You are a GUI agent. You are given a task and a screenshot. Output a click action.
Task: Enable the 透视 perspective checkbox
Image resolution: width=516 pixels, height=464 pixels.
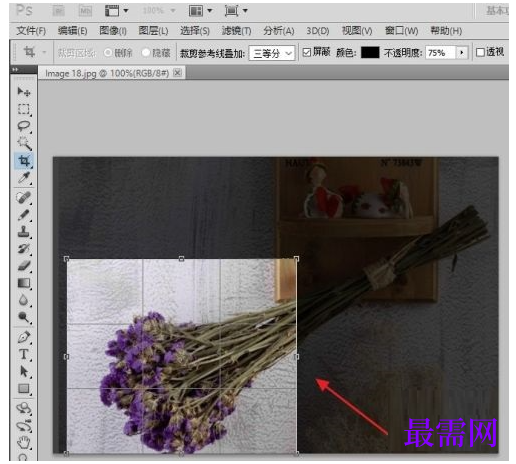point(480,52)
